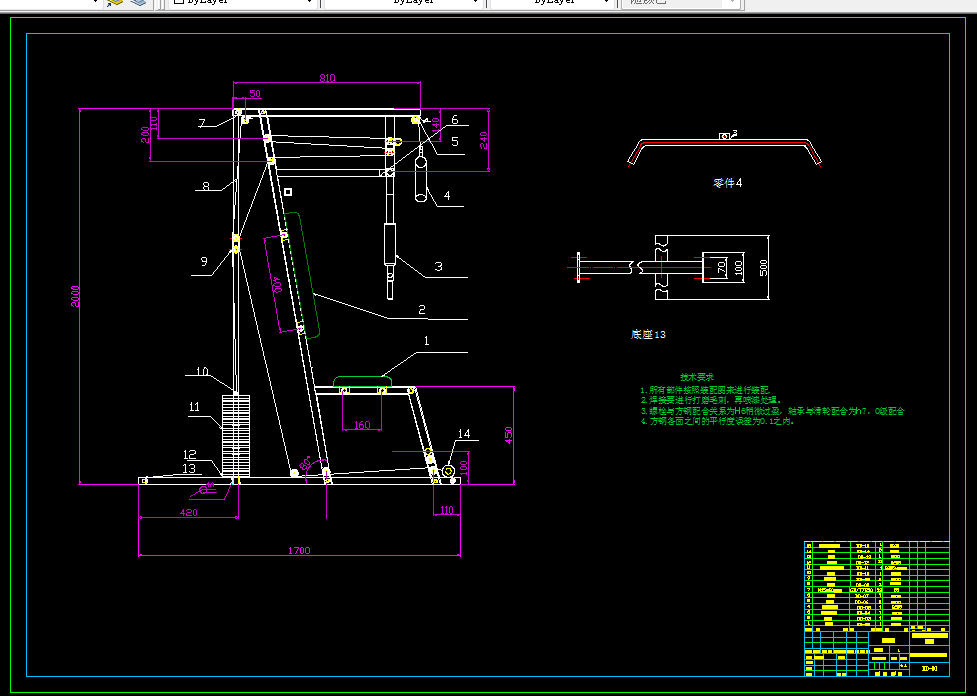Select the hanging cylindrical handle grip
Viewport: 977px width, 696px height.
pyautogui.click(x=421, y=180)
